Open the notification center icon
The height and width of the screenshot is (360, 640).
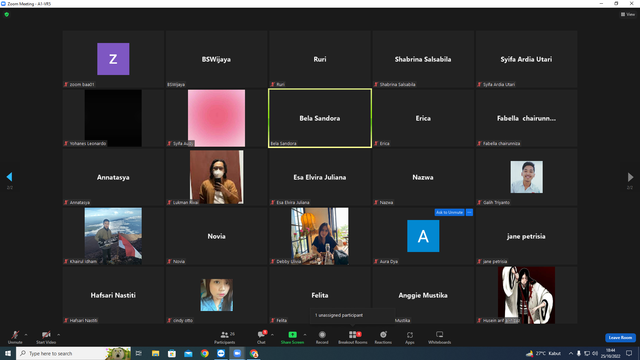click(629, 353)
